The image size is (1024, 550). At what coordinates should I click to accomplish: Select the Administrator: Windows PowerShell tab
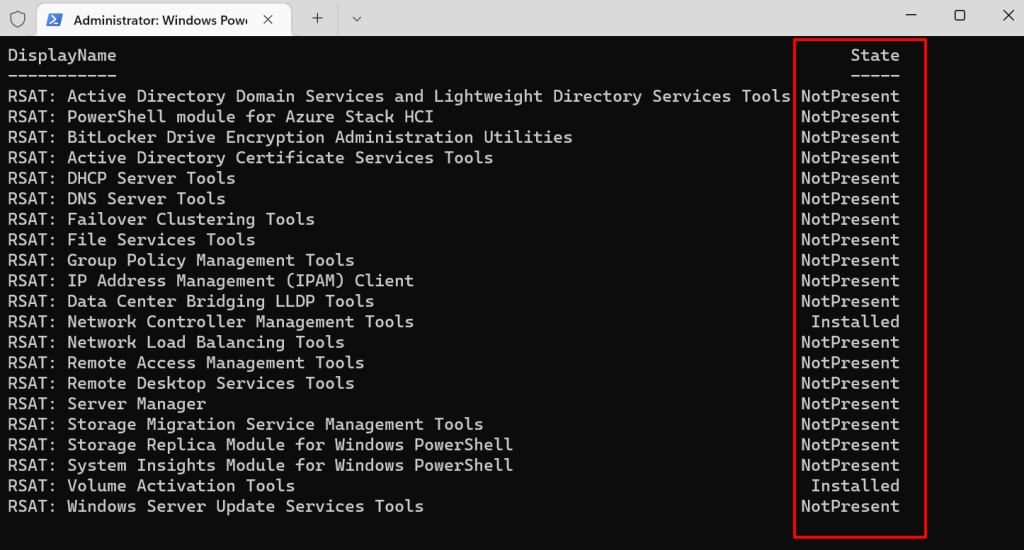tap(160, 19)
